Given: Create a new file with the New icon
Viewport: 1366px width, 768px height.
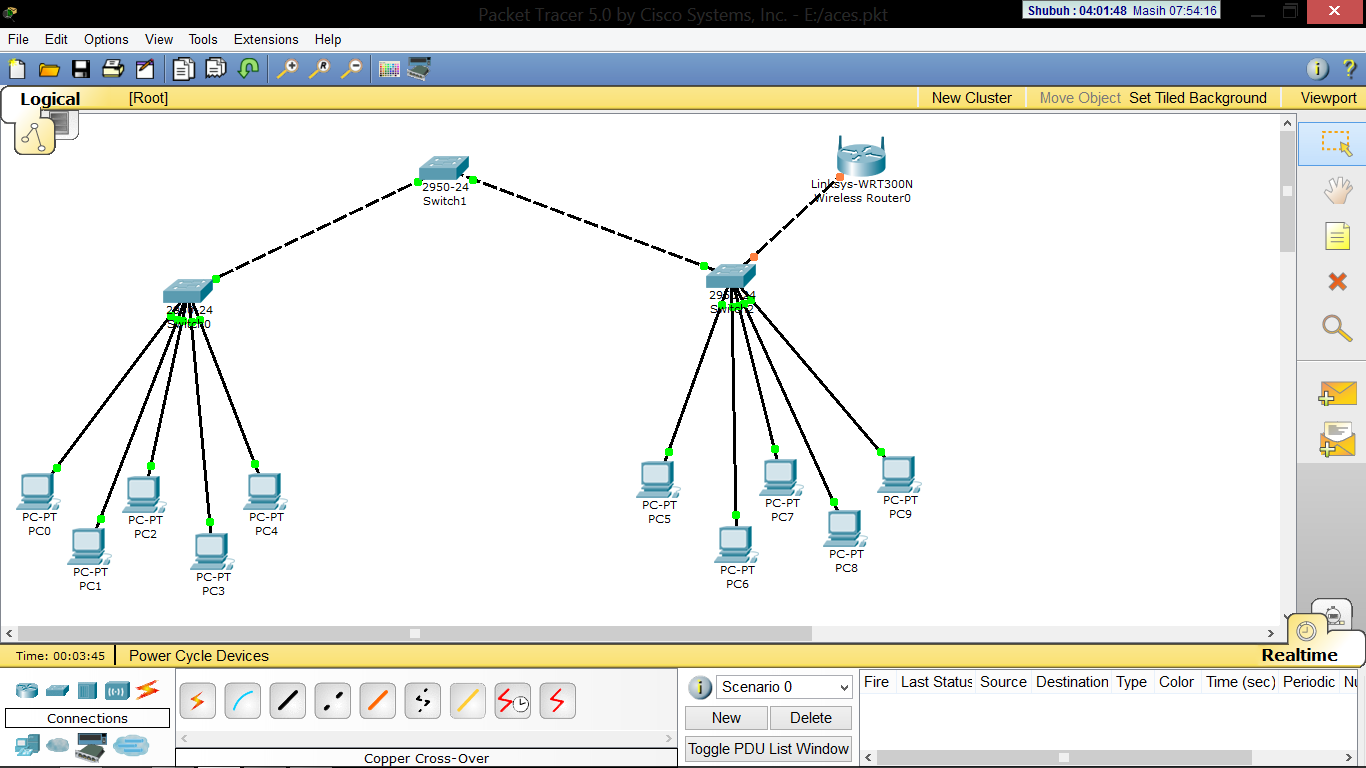Looking at the screenshot, I should coord(17,69).
